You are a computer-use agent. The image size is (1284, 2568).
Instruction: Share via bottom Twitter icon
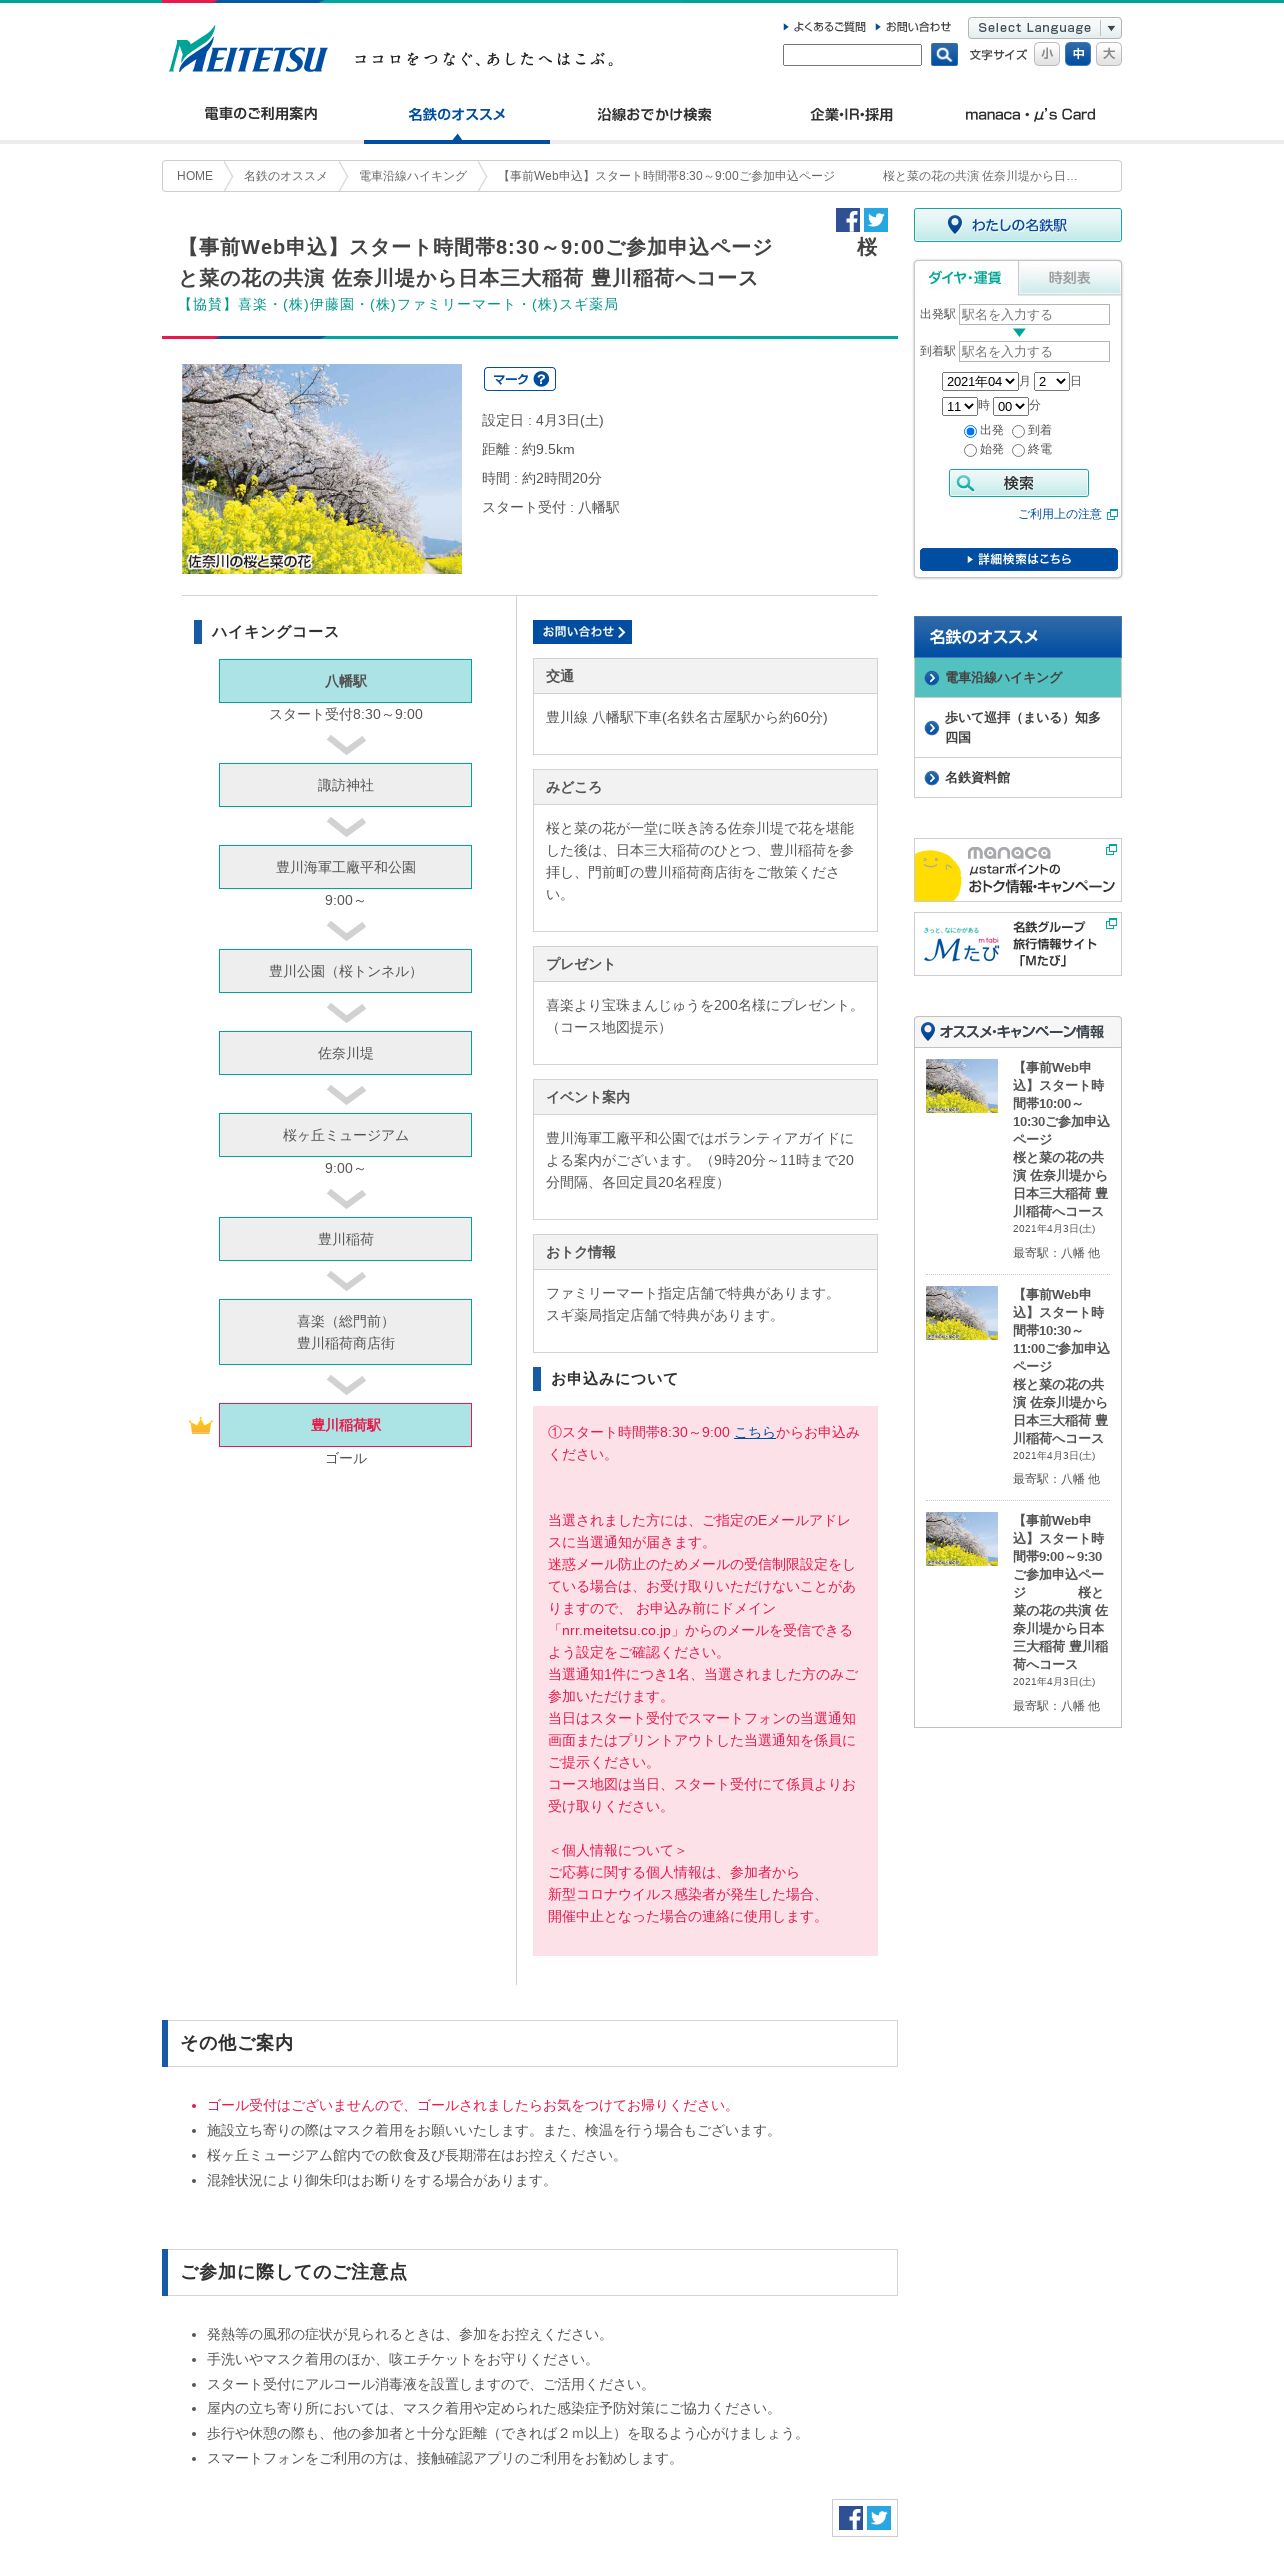tap(879, 2518)
